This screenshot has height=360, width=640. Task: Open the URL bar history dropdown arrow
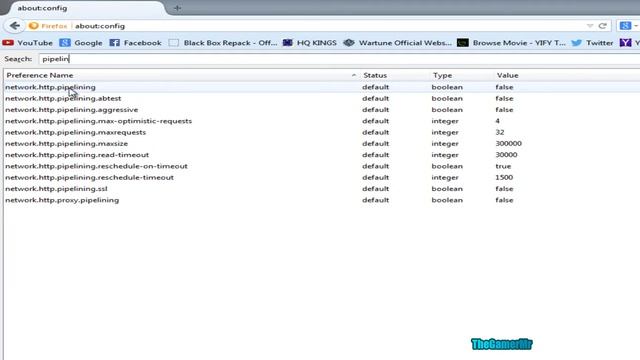click(590, 26)
